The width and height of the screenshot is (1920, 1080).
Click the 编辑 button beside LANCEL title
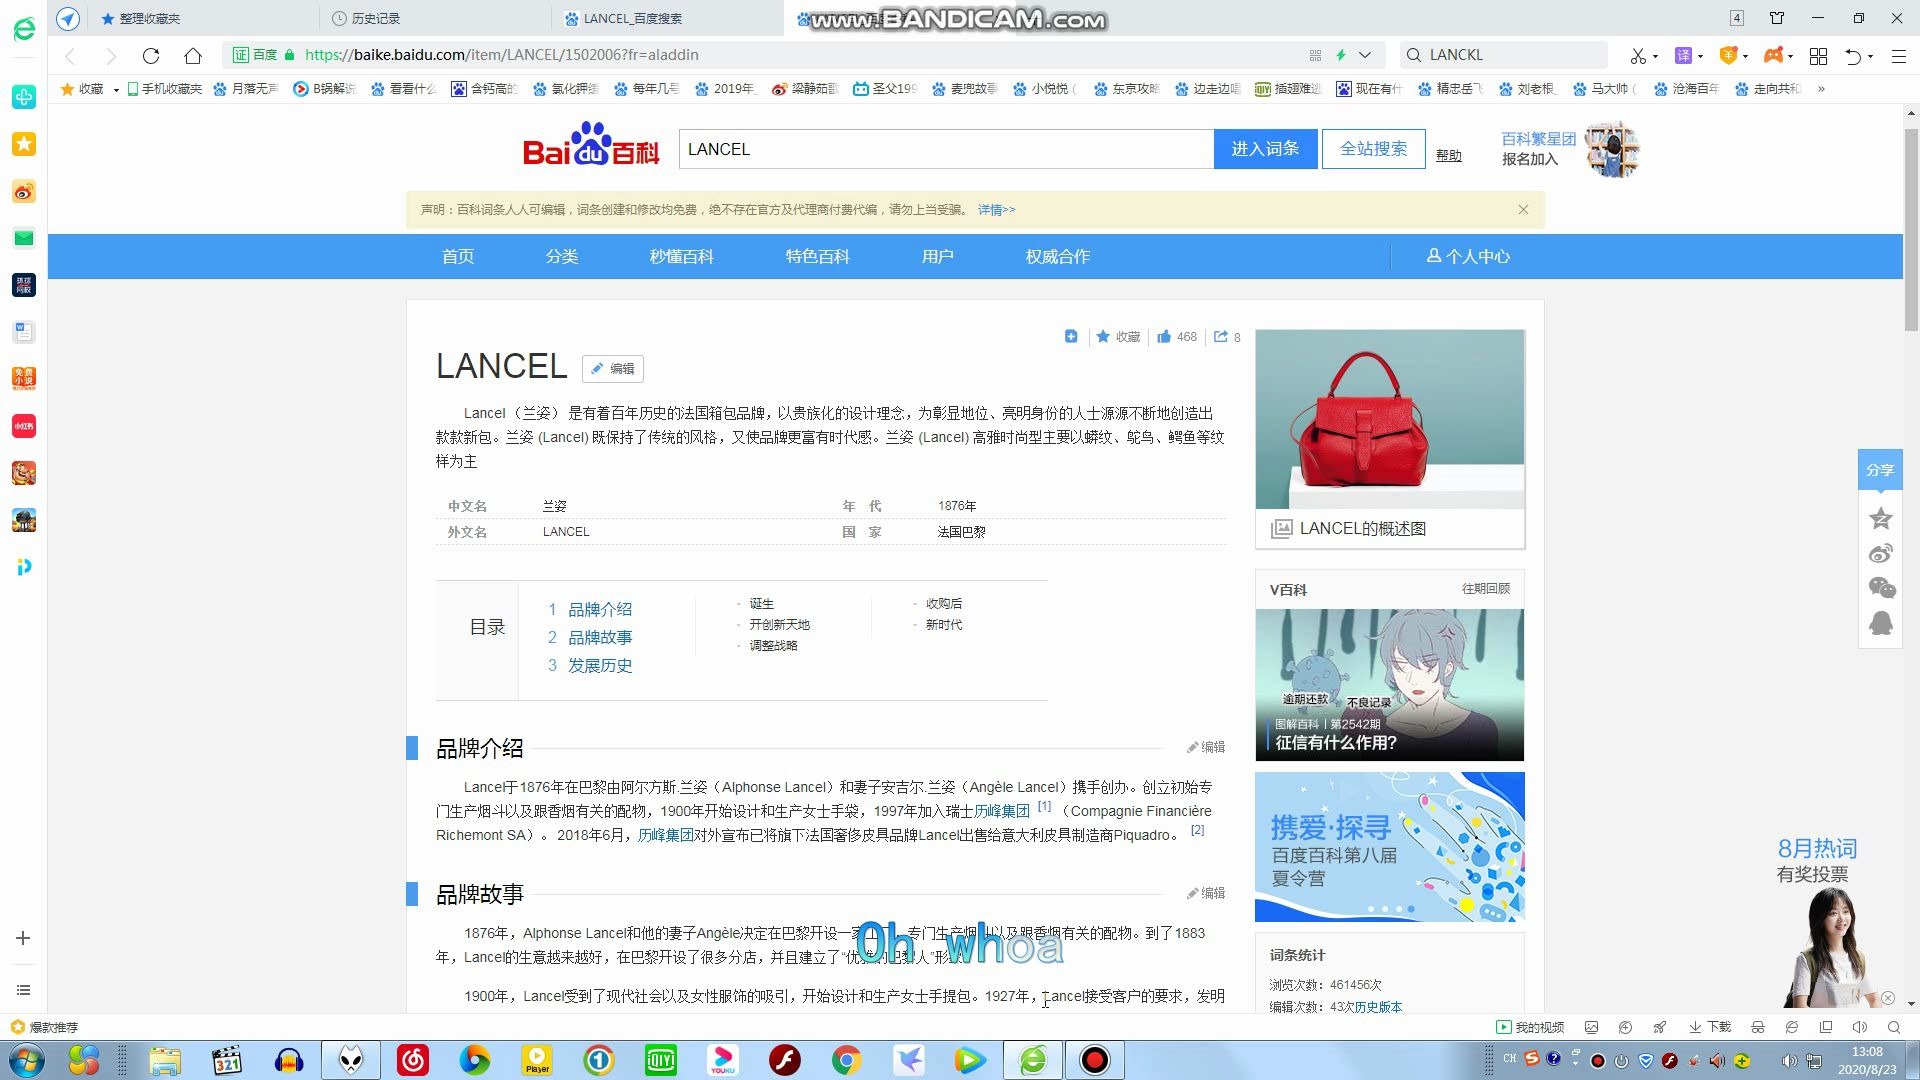613,368
